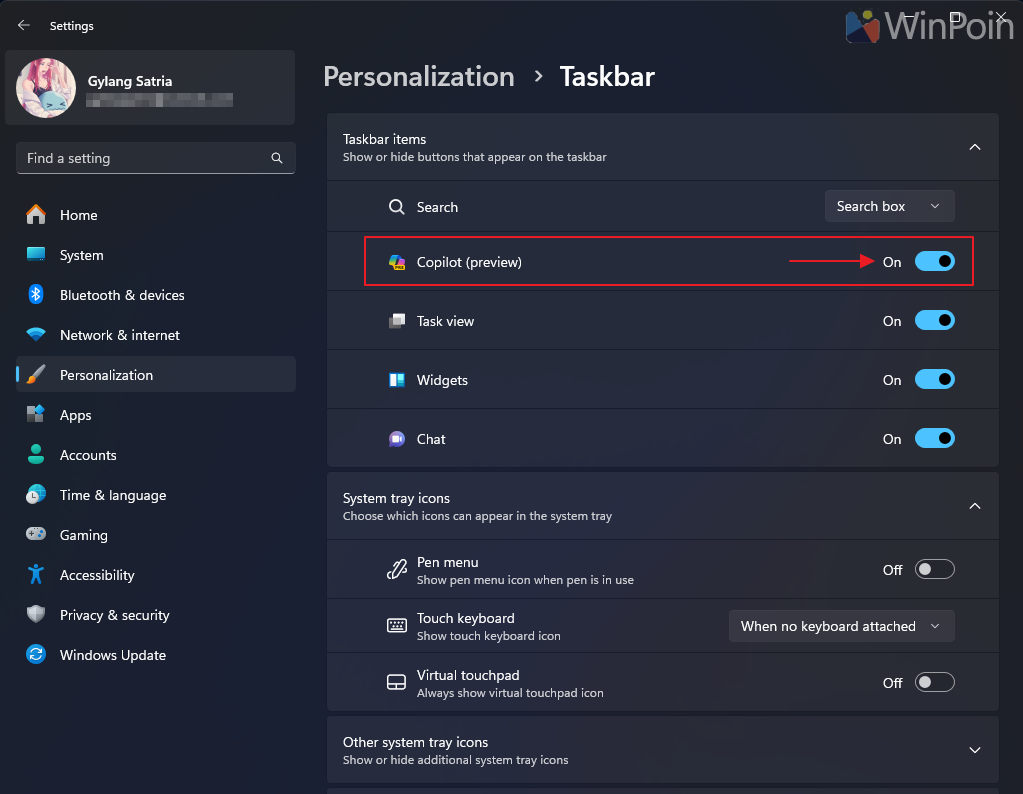
Task: Click the Find a setting search field
Action: coord(156,158)
